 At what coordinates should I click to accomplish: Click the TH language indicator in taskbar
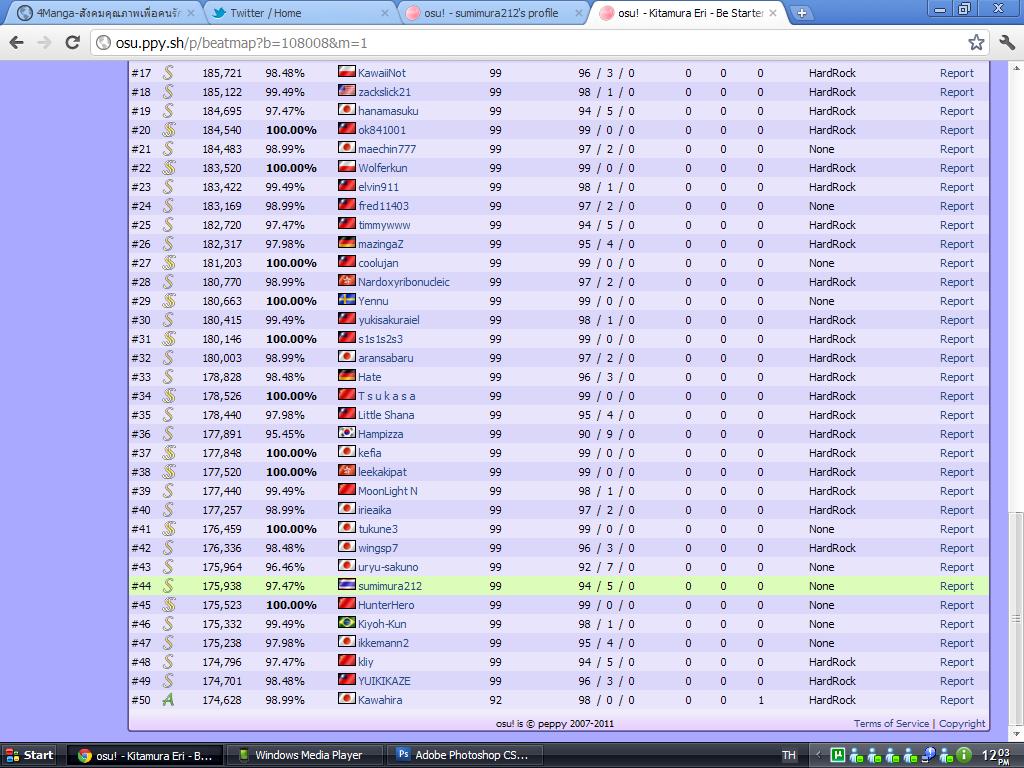(789, 756)
